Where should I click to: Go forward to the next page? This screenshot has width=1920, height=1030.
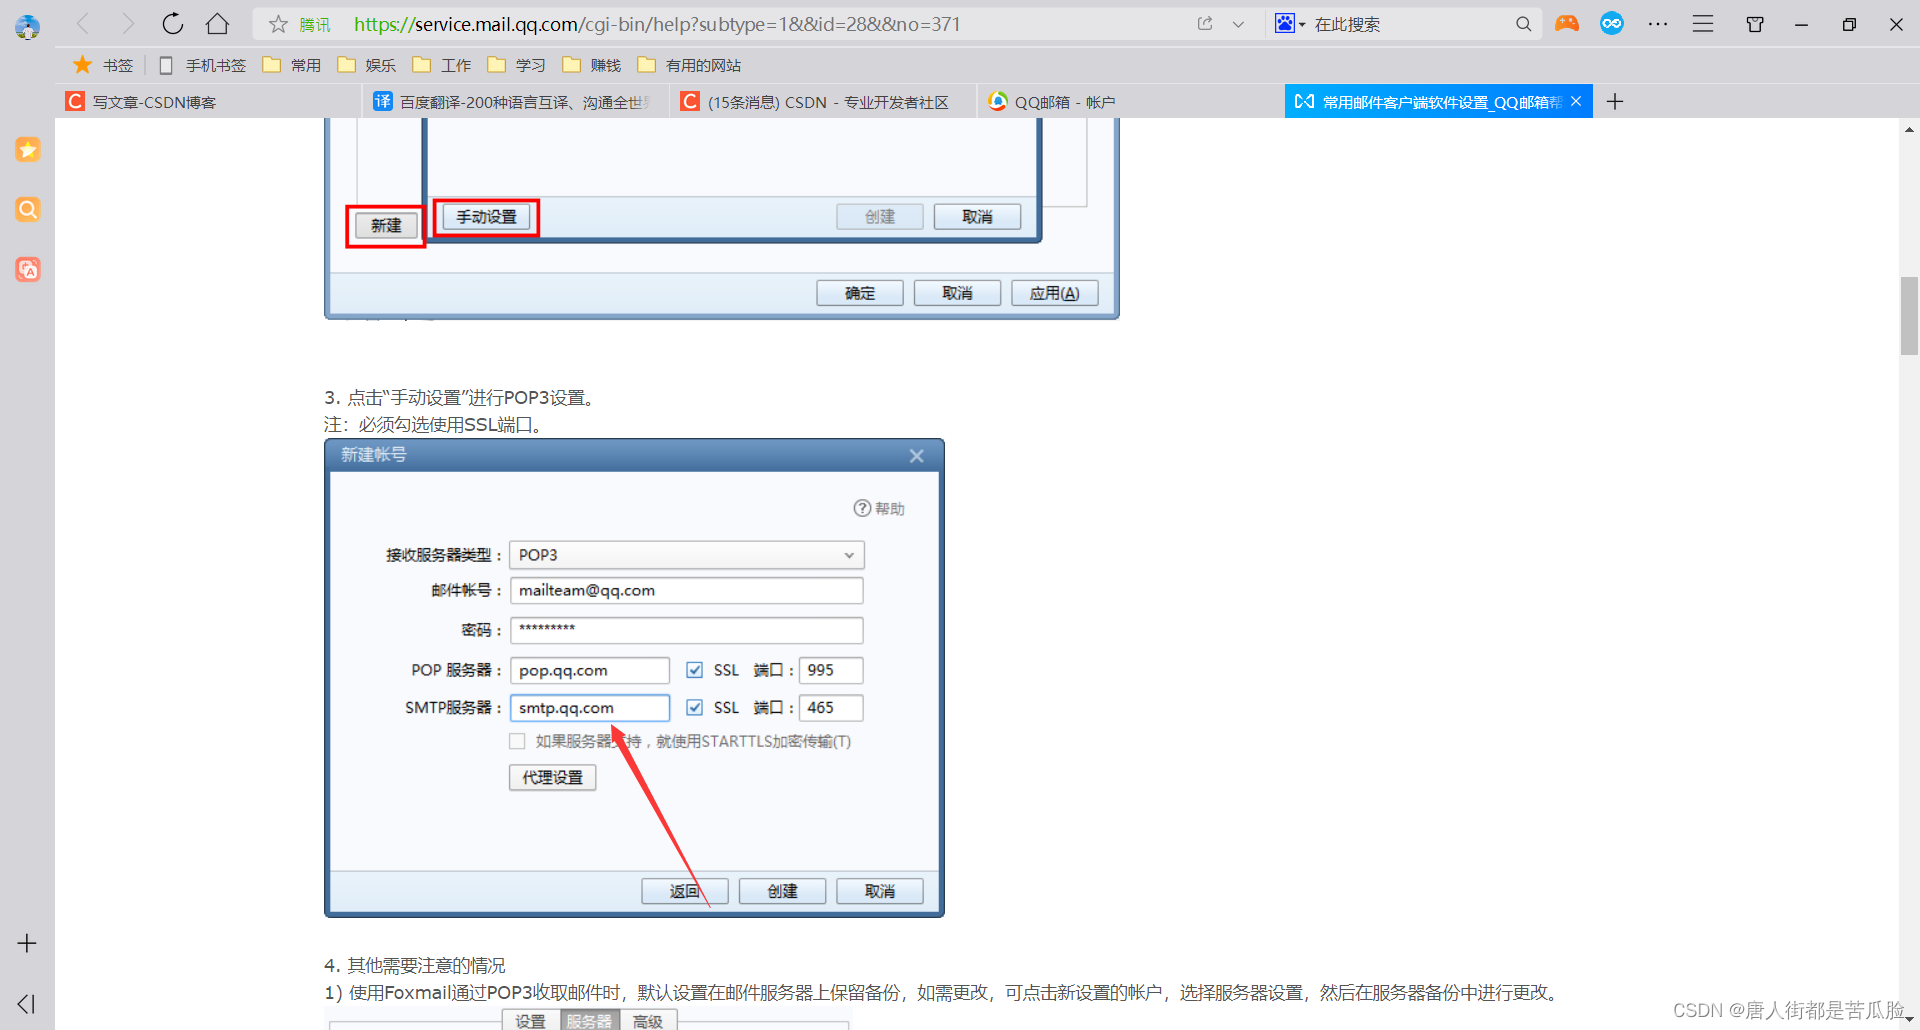(127, 24)
